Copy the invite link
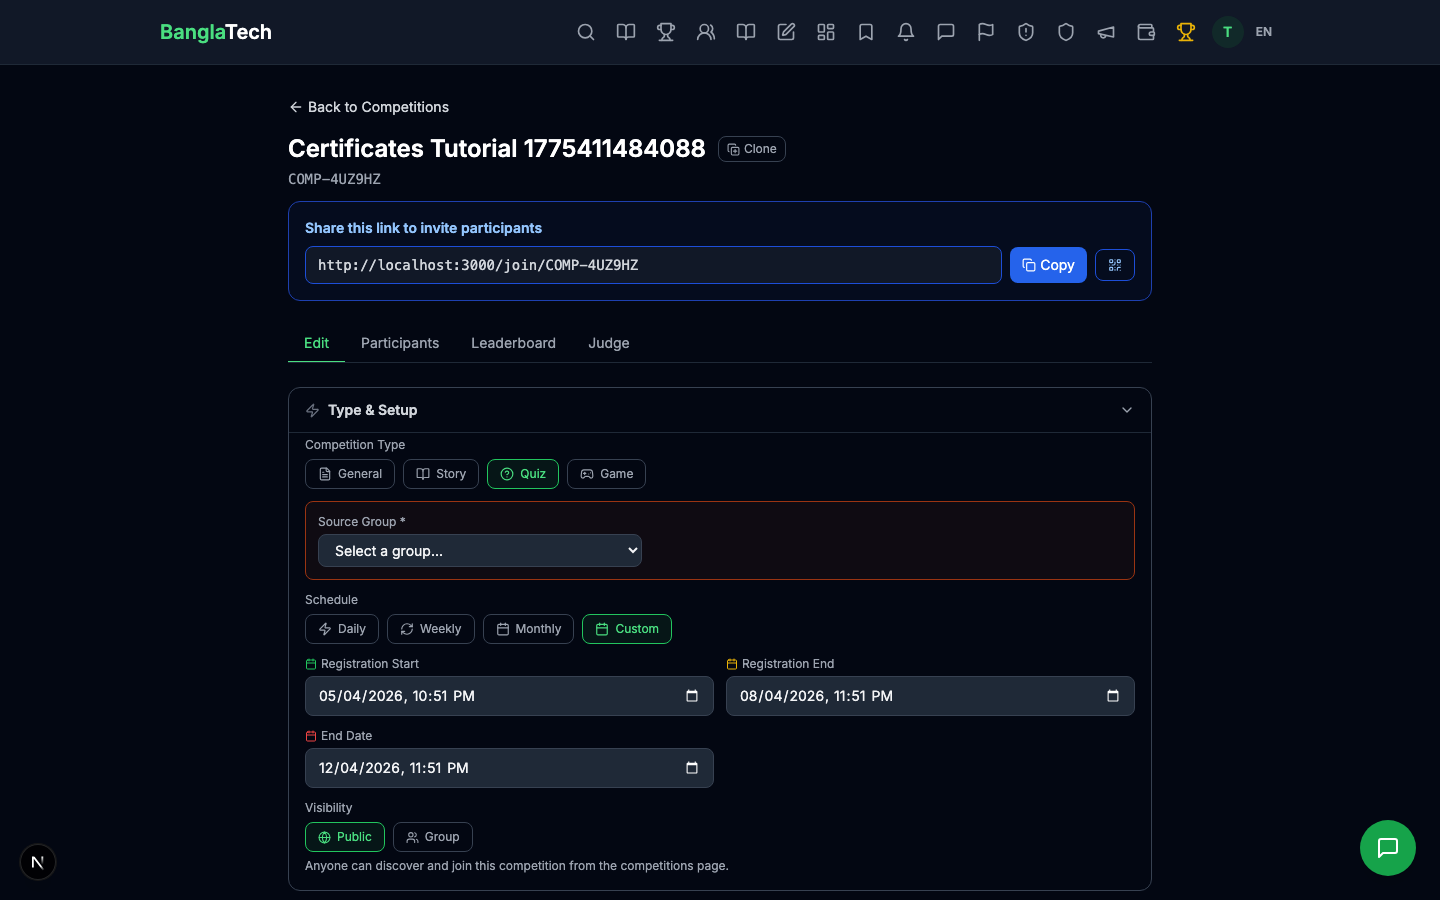This screenshot has height=900, width=1440. pos(1048,265)
